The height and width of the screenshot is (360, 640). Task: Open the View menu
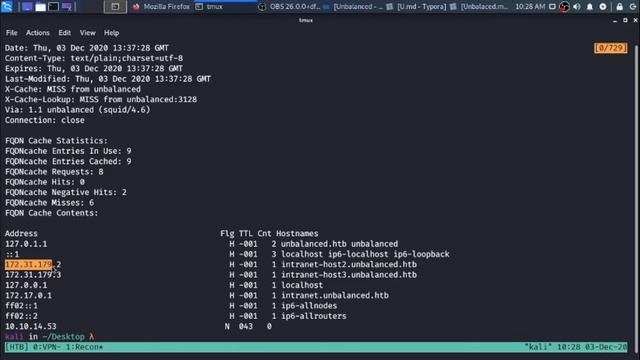[x=87, y=33]
